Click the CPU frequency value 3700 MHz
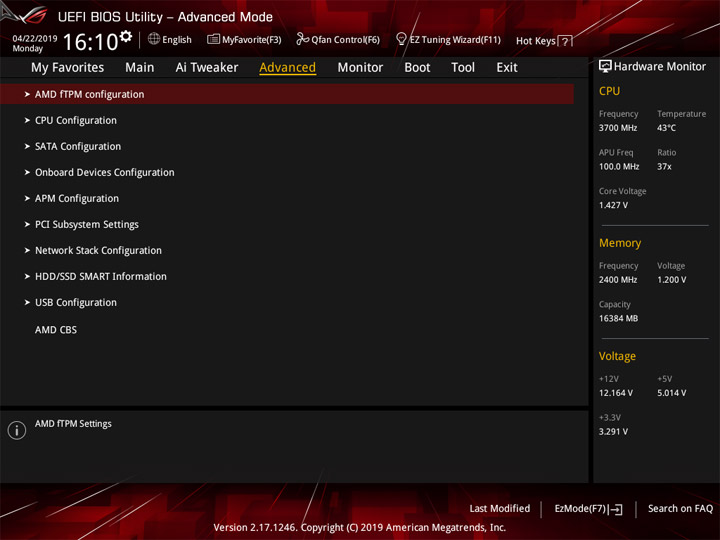Screen dimensions: 720x540 (618, 128)
